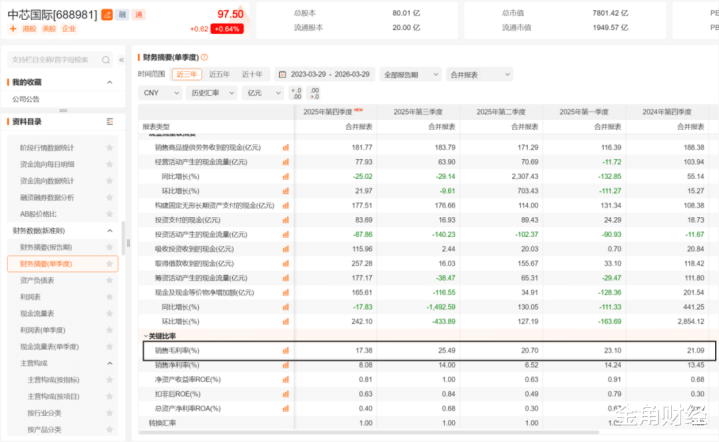Toggle favorite star for 阶段行情数据统计
The width and height of the screenshot is (719, 442).
[112, 148]
